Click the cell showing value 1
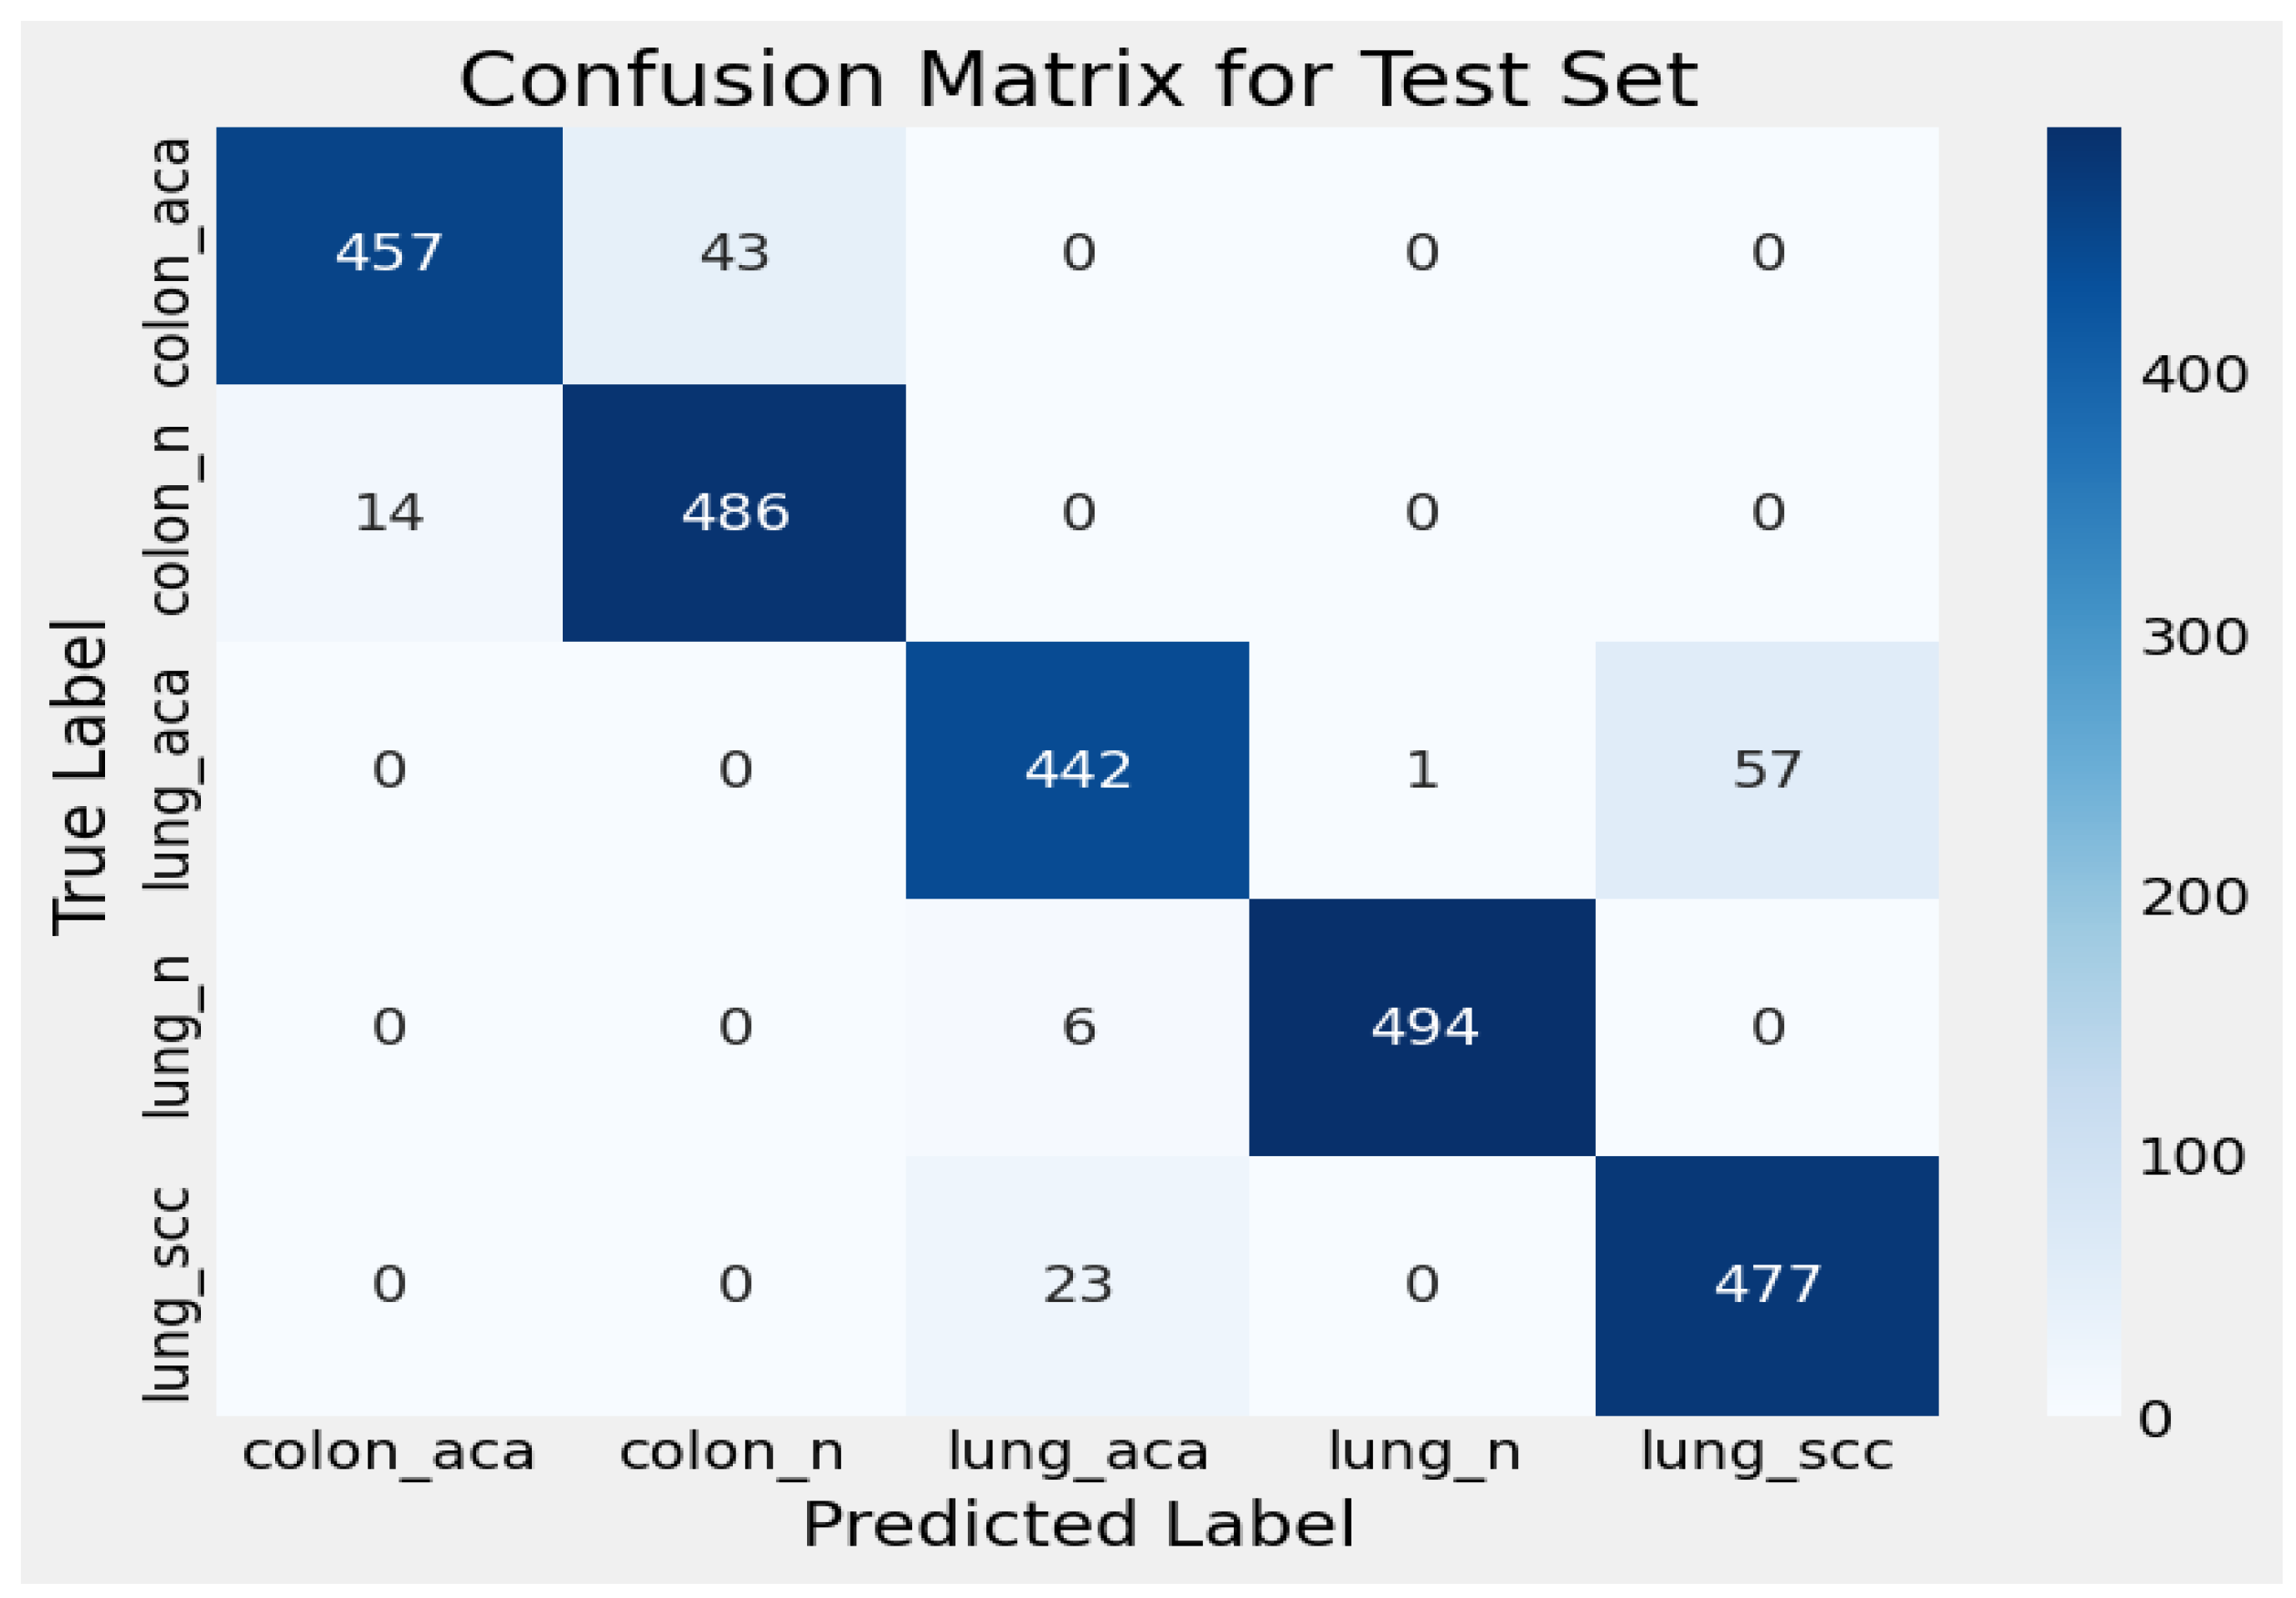The image size is (2296, 1598). click(1423, 771)
